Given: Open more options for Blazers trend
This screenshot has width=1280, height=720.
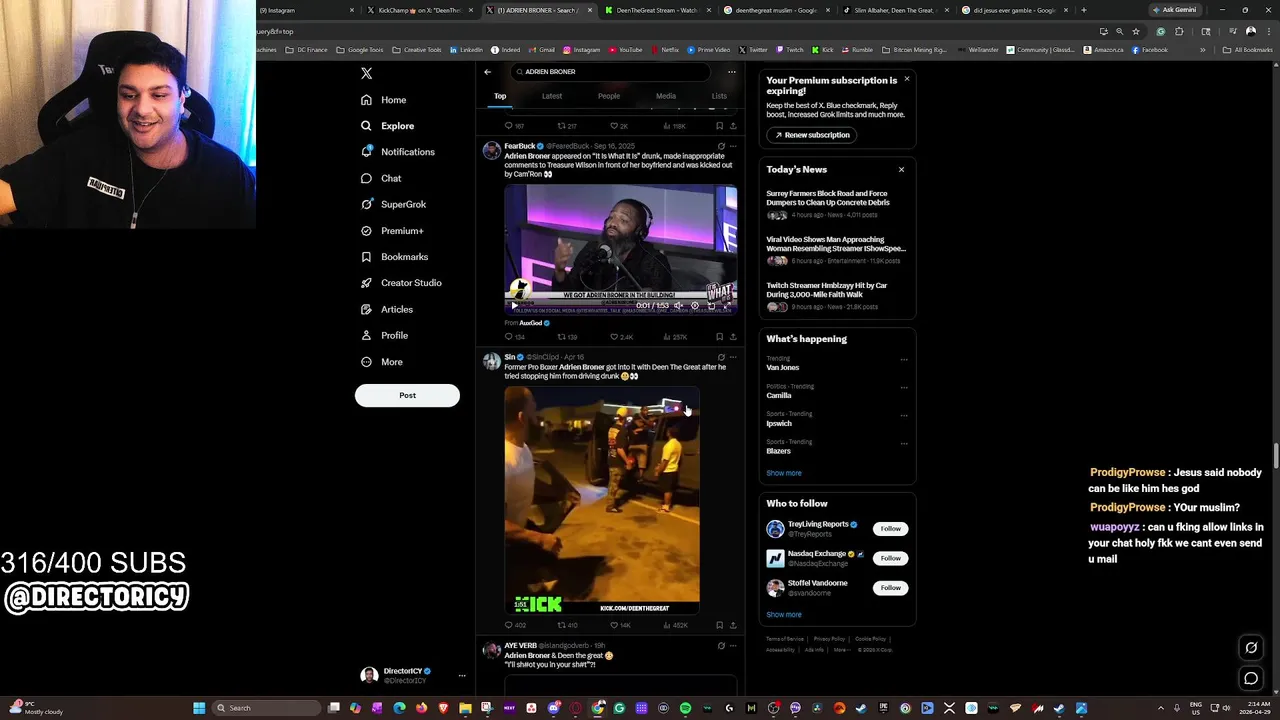Looking at the screenshot, I should pos(904,442).
